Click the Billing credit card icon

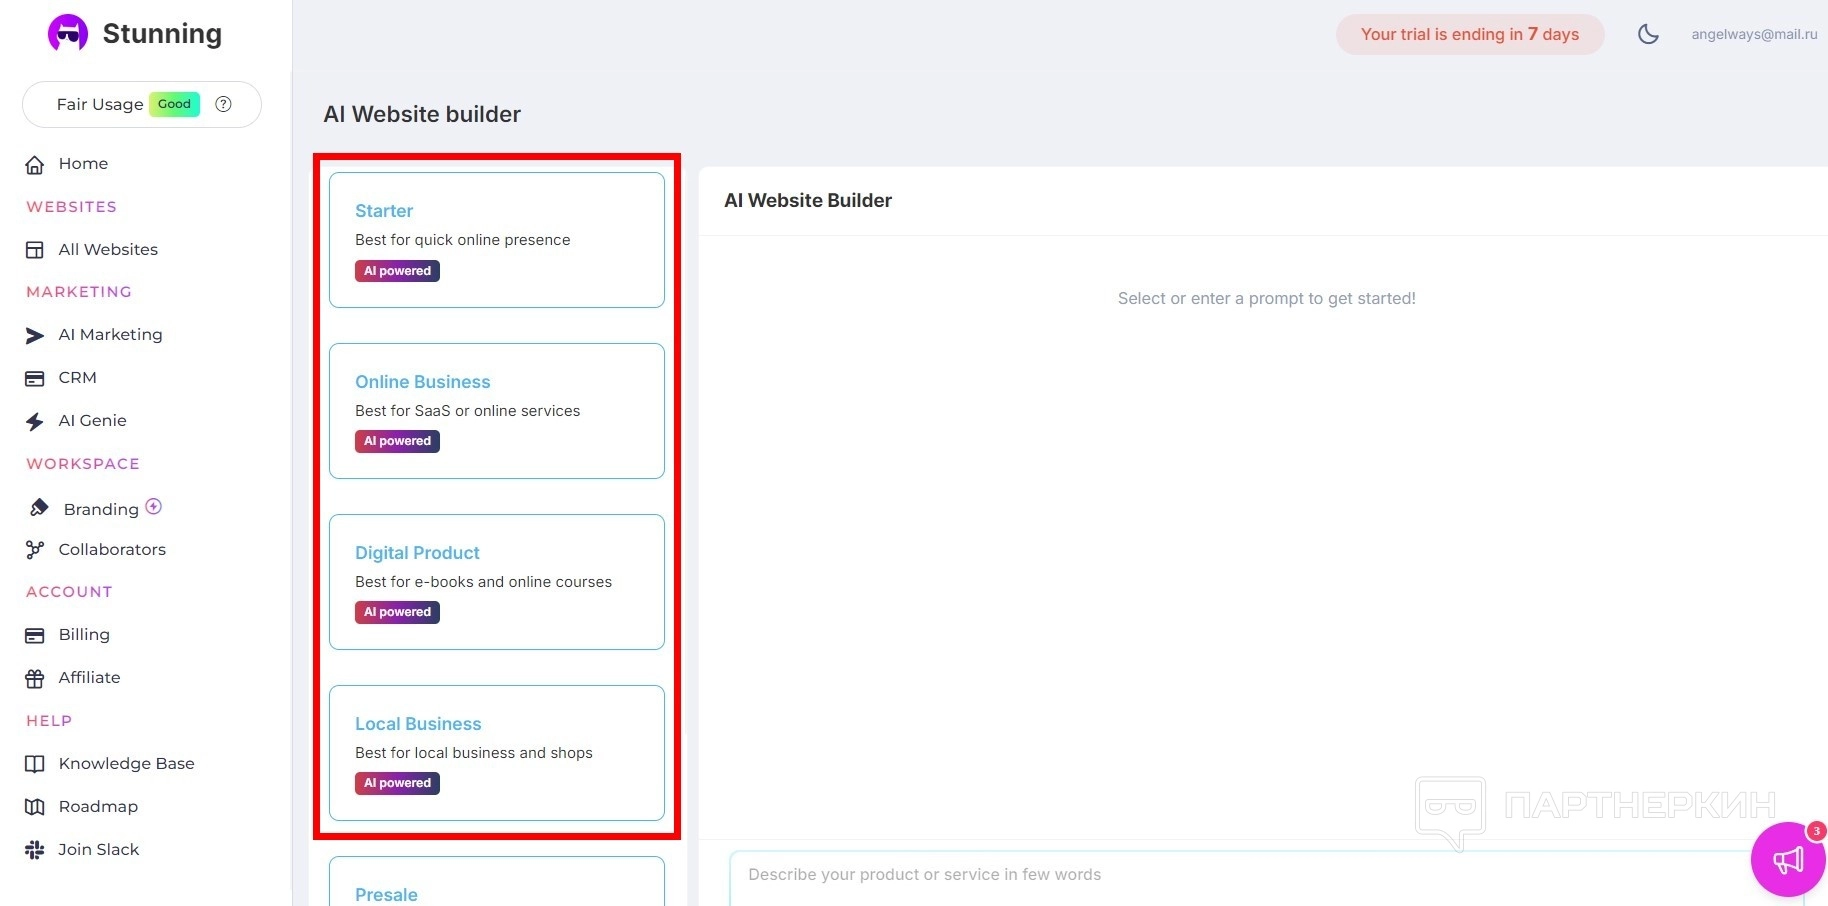pos(35,635)
